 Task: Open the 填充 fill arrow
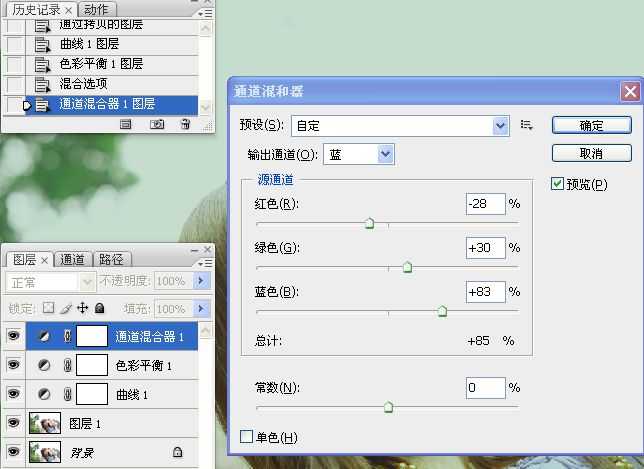click(x=202, y=308)
